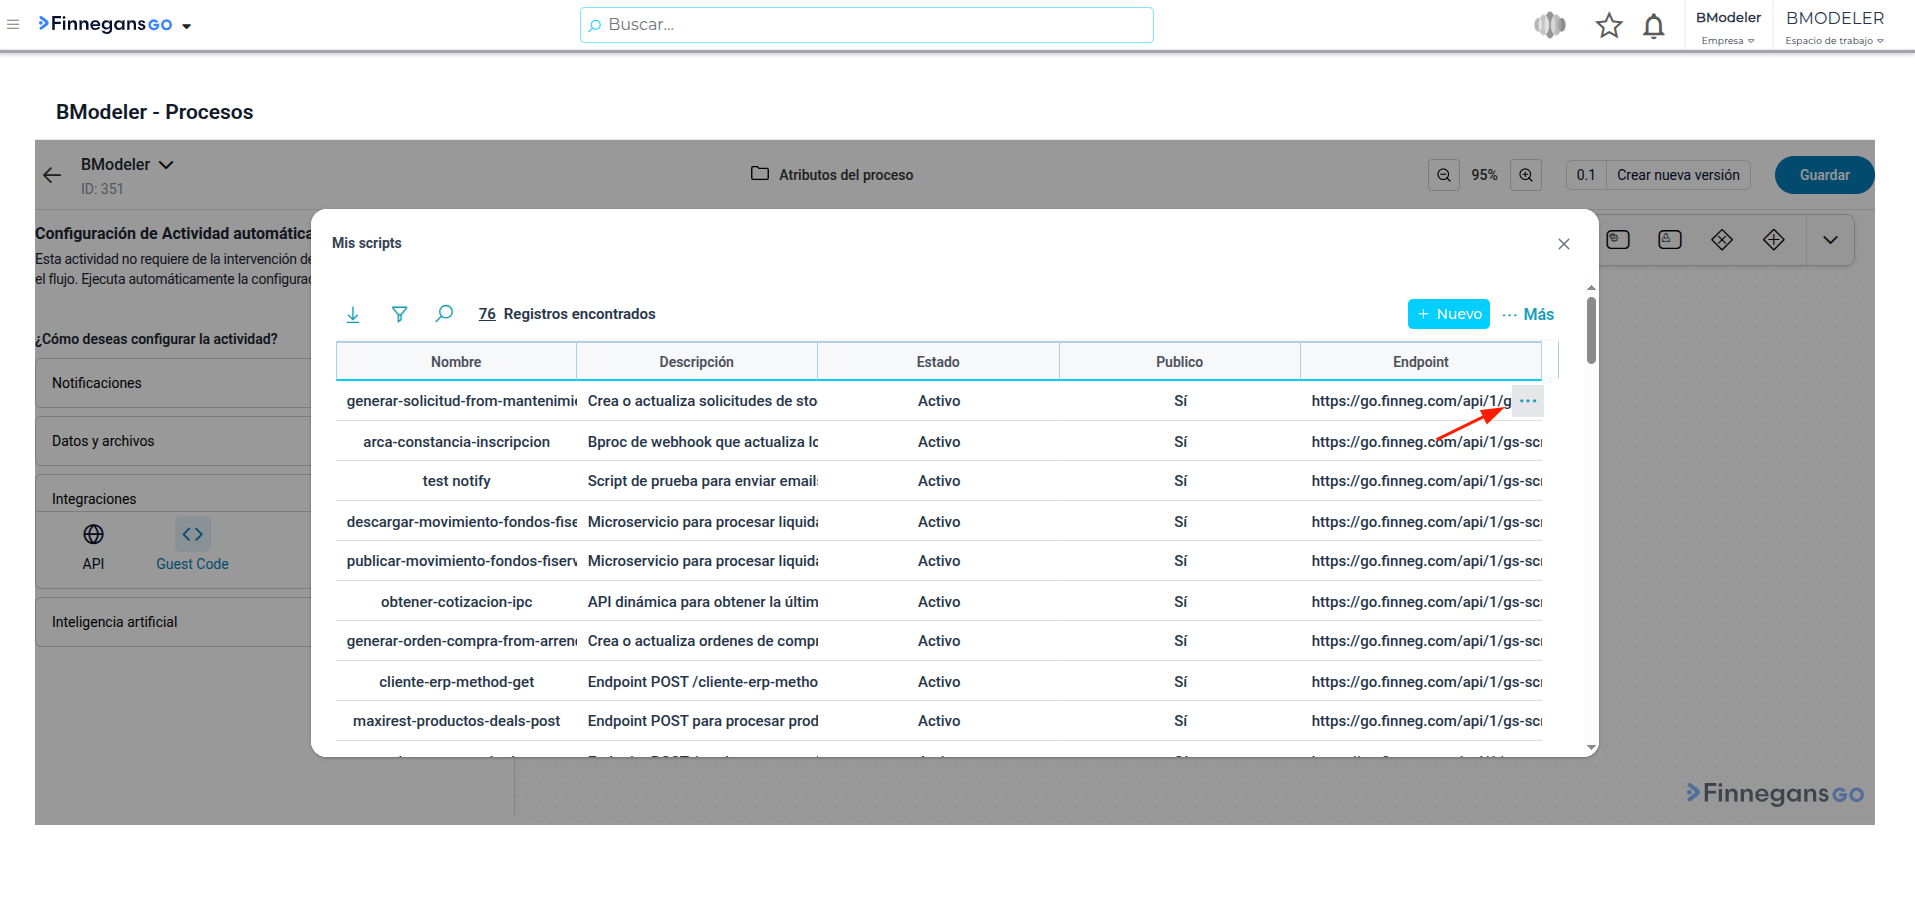This screenshot has width=1915, height=906.
Task: Focus the Buscar search field
Action: [866, 25]
